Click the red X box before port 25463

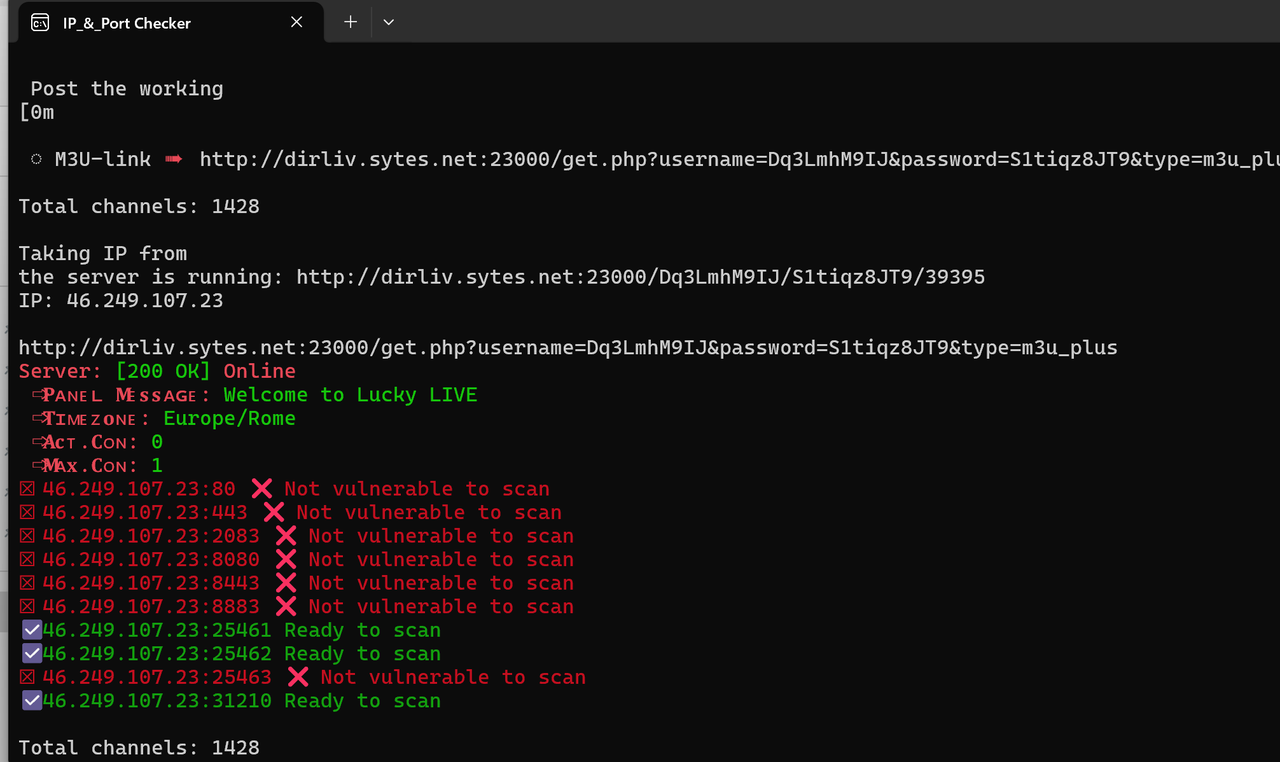[x=27, y=677]
